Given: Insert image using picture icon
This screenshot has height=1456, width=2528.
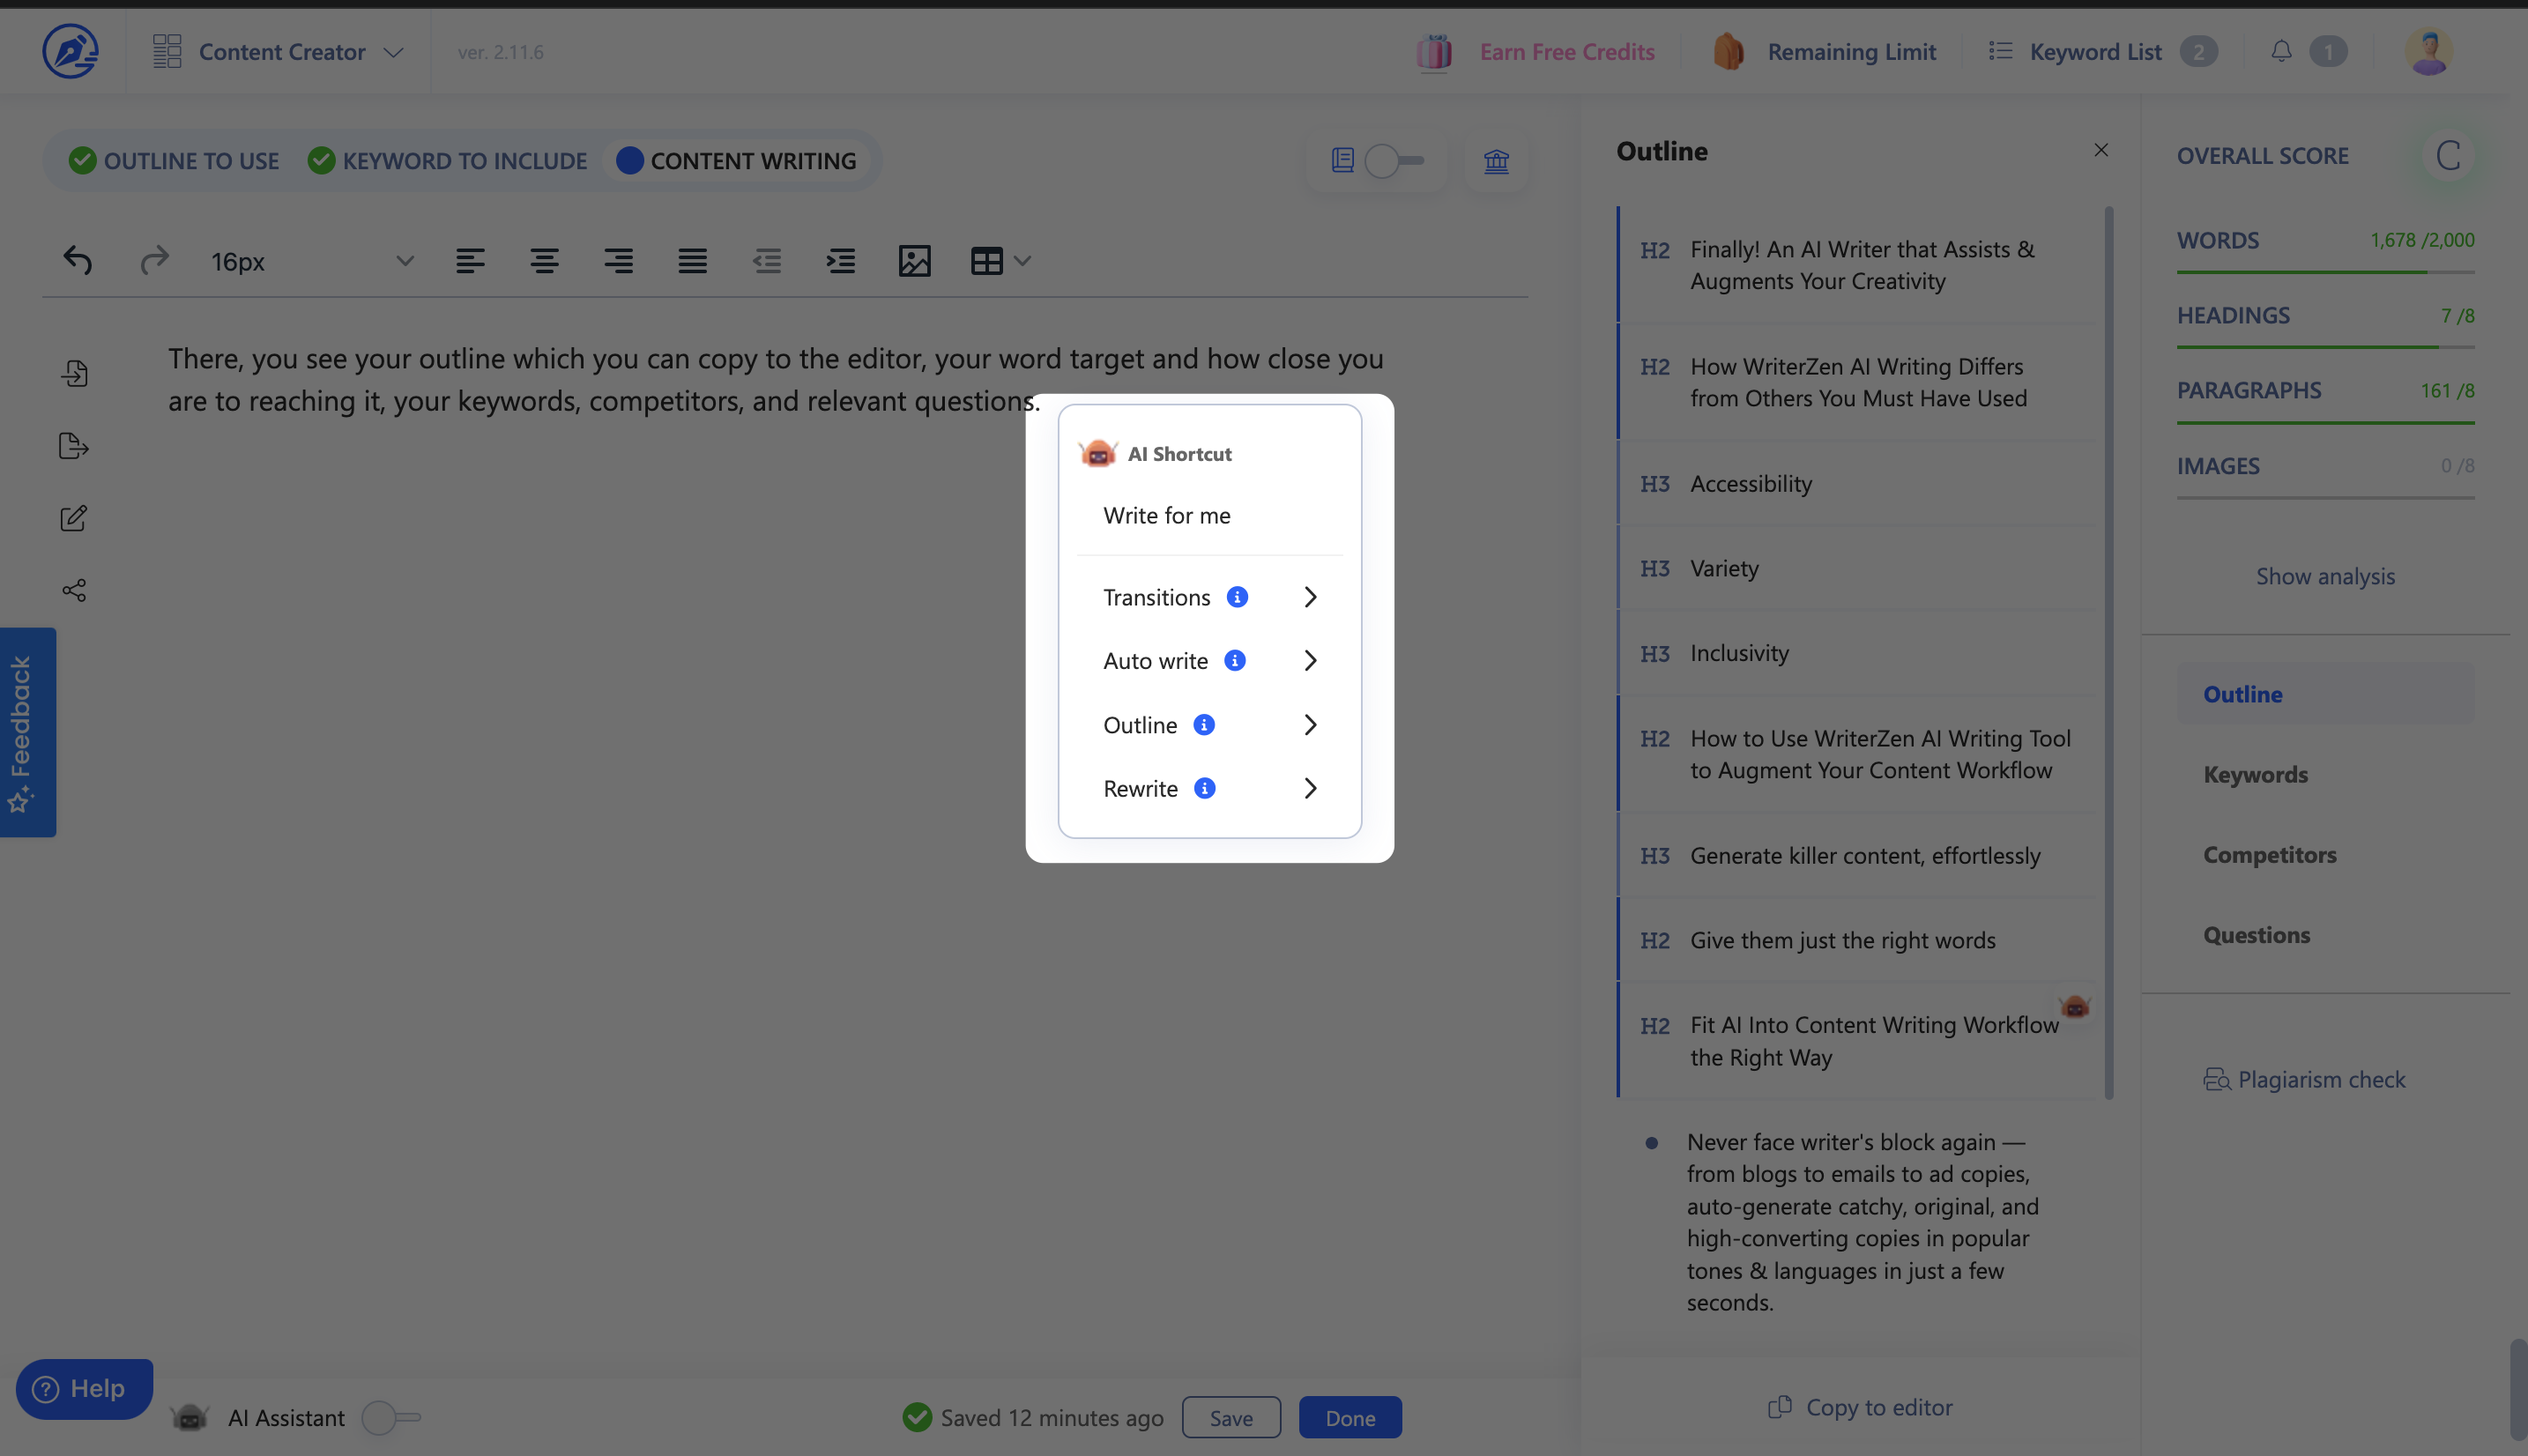Looking at the screenshot, I should pyautogui.click(x=914, y=261).
